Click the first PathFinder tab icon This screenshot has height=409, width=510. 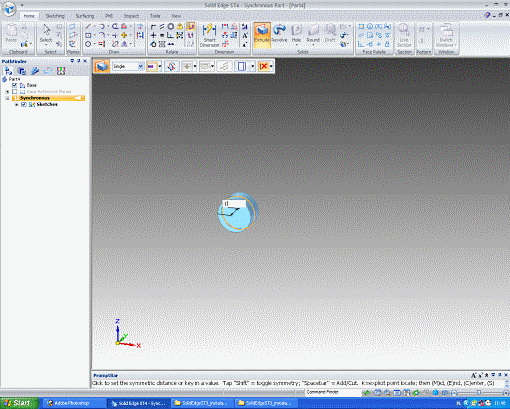click(x=8, y=71)
